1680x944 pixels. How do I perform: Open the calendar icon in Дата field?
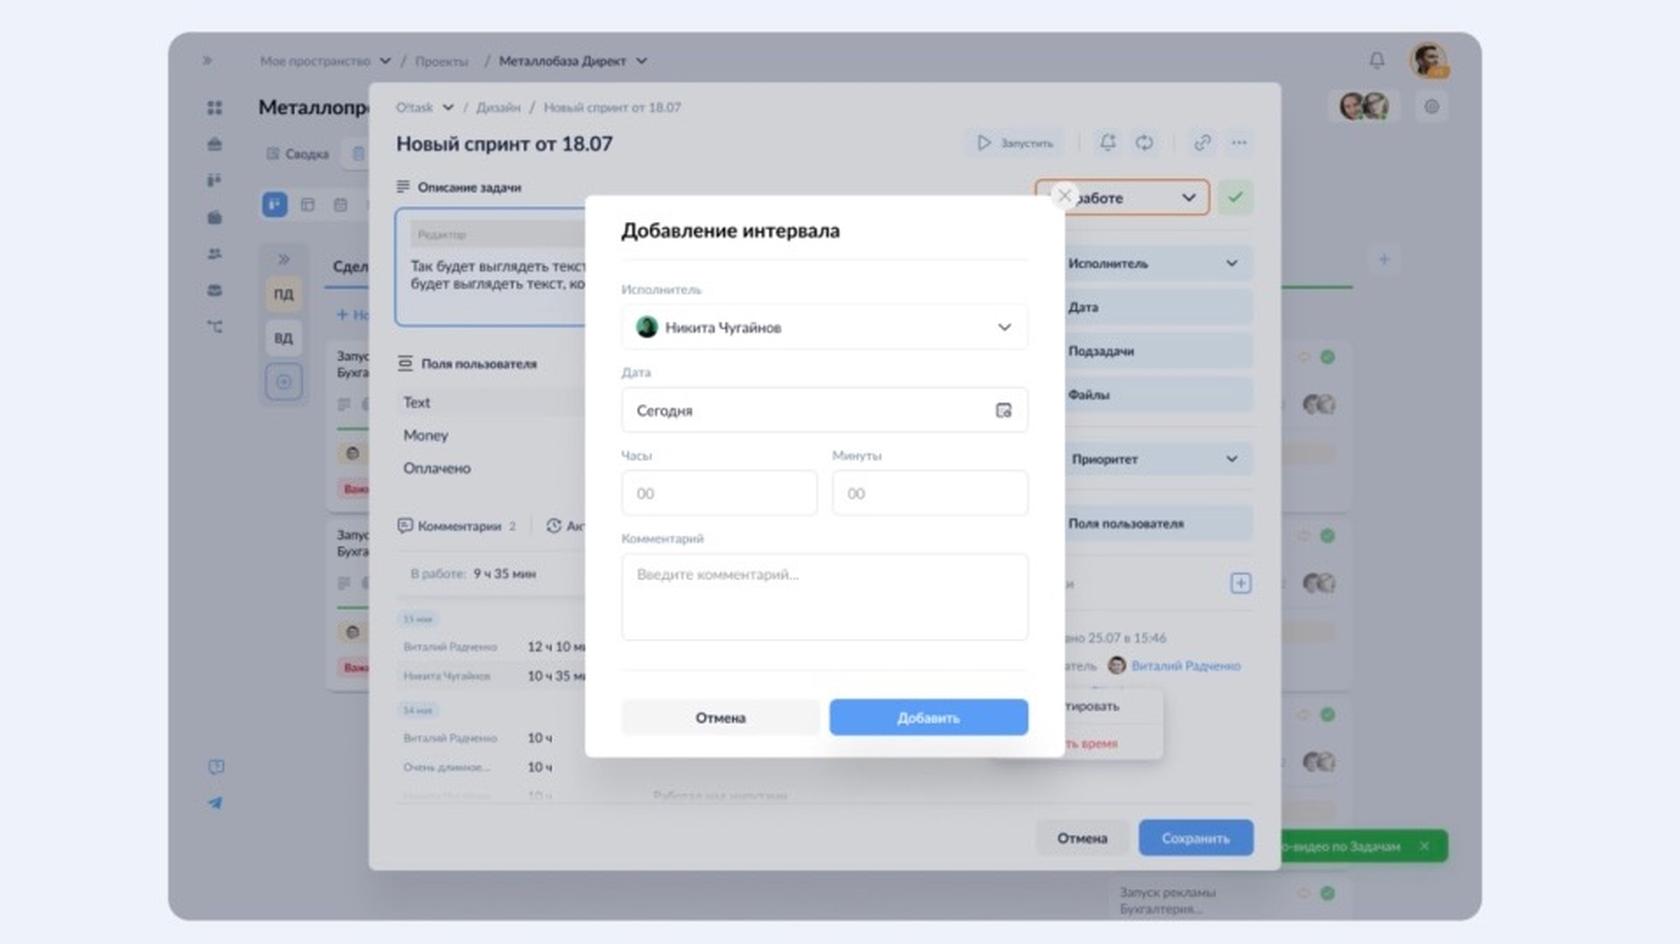1004,410
